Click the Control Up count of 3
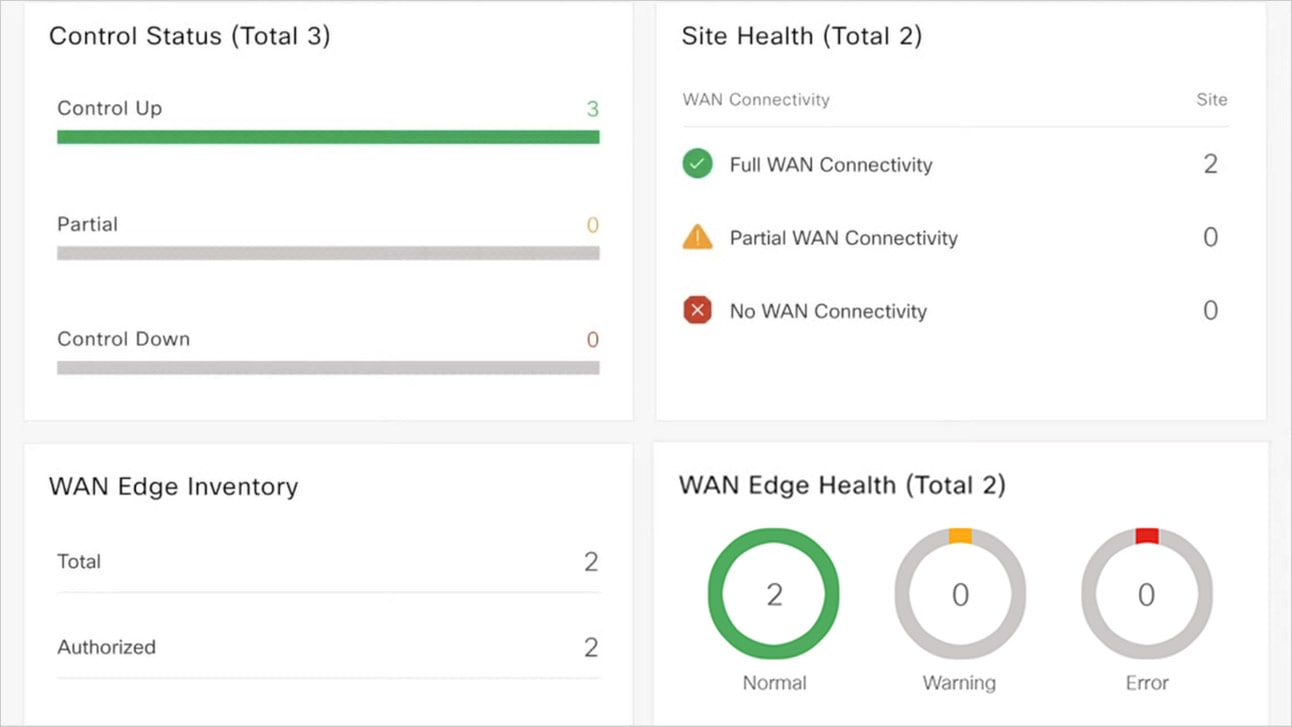The height and width of the screenshot is (727, 1292). 592,109
